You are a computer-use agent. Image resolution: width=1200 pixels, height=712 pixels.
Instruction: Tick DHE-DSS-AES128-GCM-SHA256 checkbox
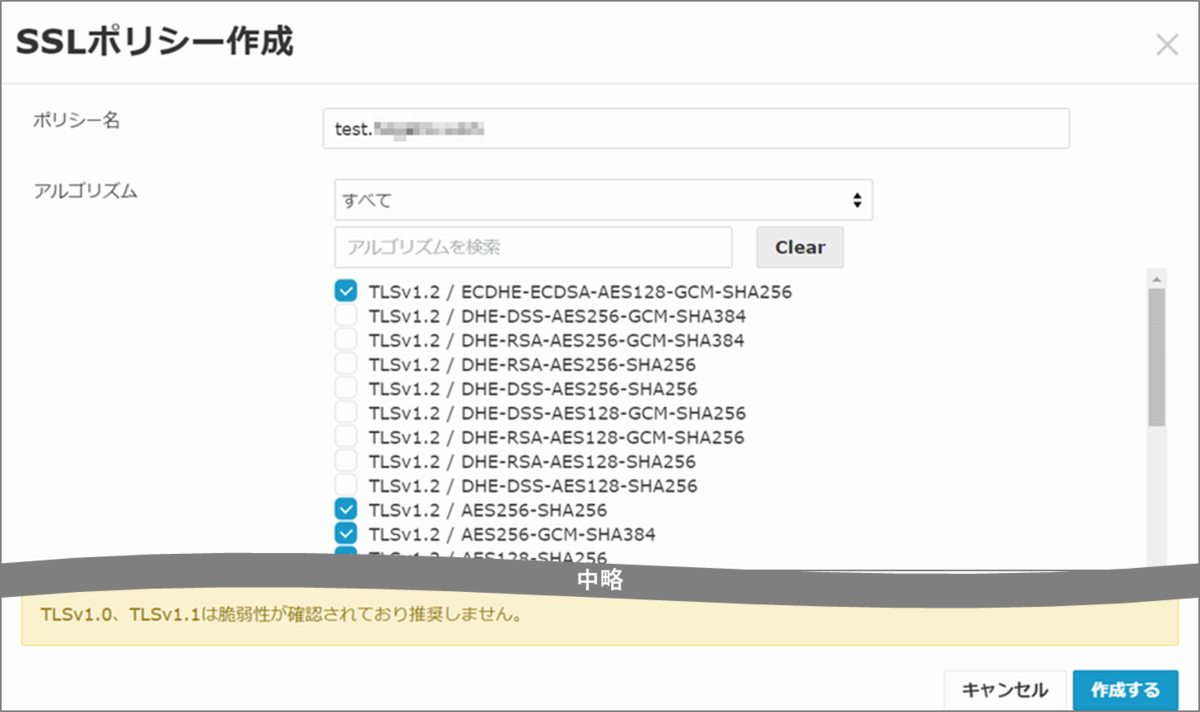[x=346, y=413]
